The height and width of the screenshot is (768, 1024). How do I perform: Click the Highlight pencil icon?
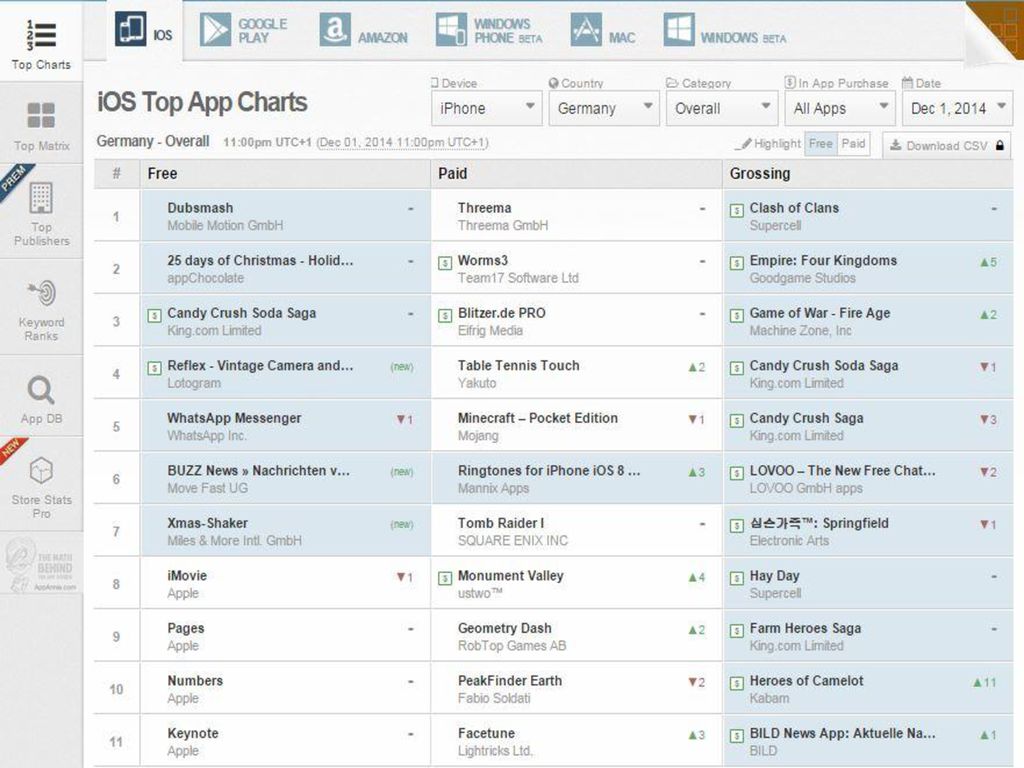click(743, 144)
